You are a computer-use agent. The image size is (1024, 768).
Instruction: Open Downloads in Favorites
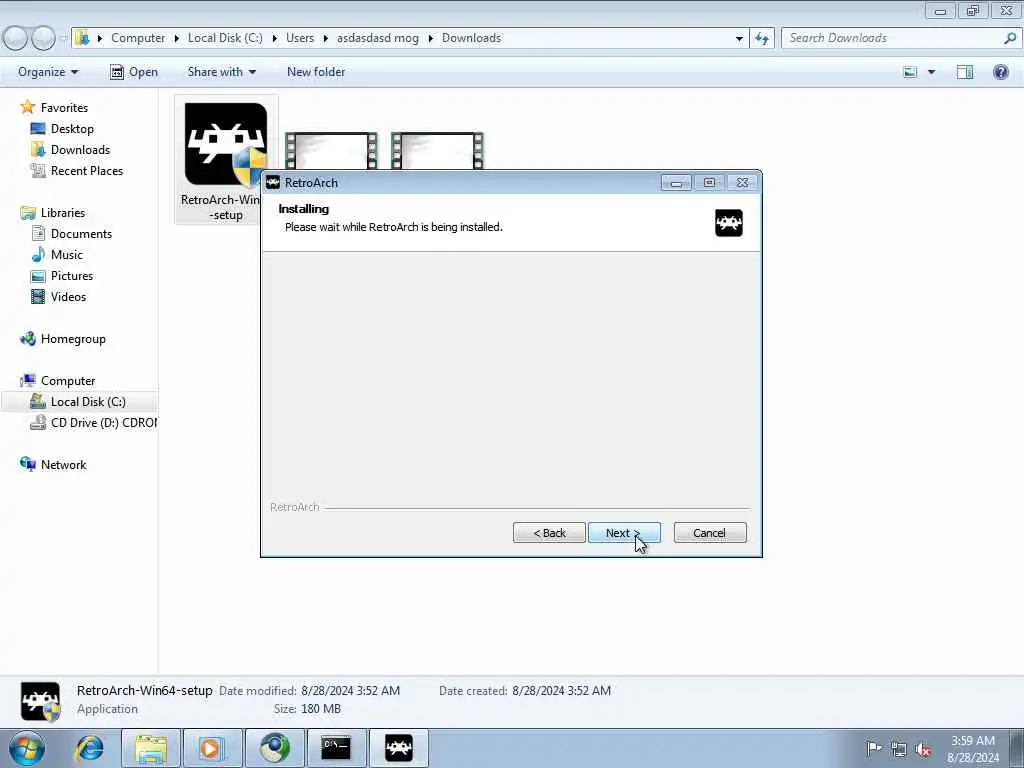click(80, 150)
